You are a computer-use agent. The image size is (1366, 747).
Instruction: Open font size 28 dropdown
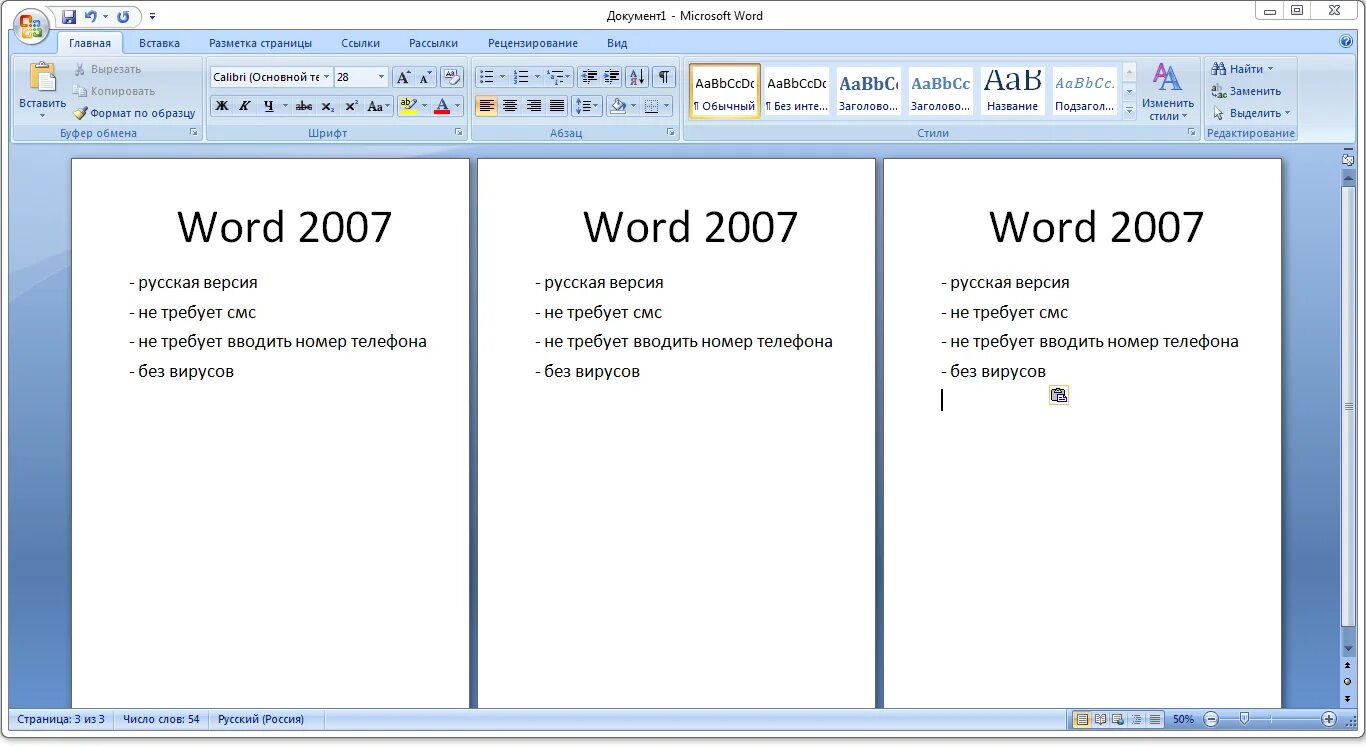pyautogui.click(x=381, y=77)
